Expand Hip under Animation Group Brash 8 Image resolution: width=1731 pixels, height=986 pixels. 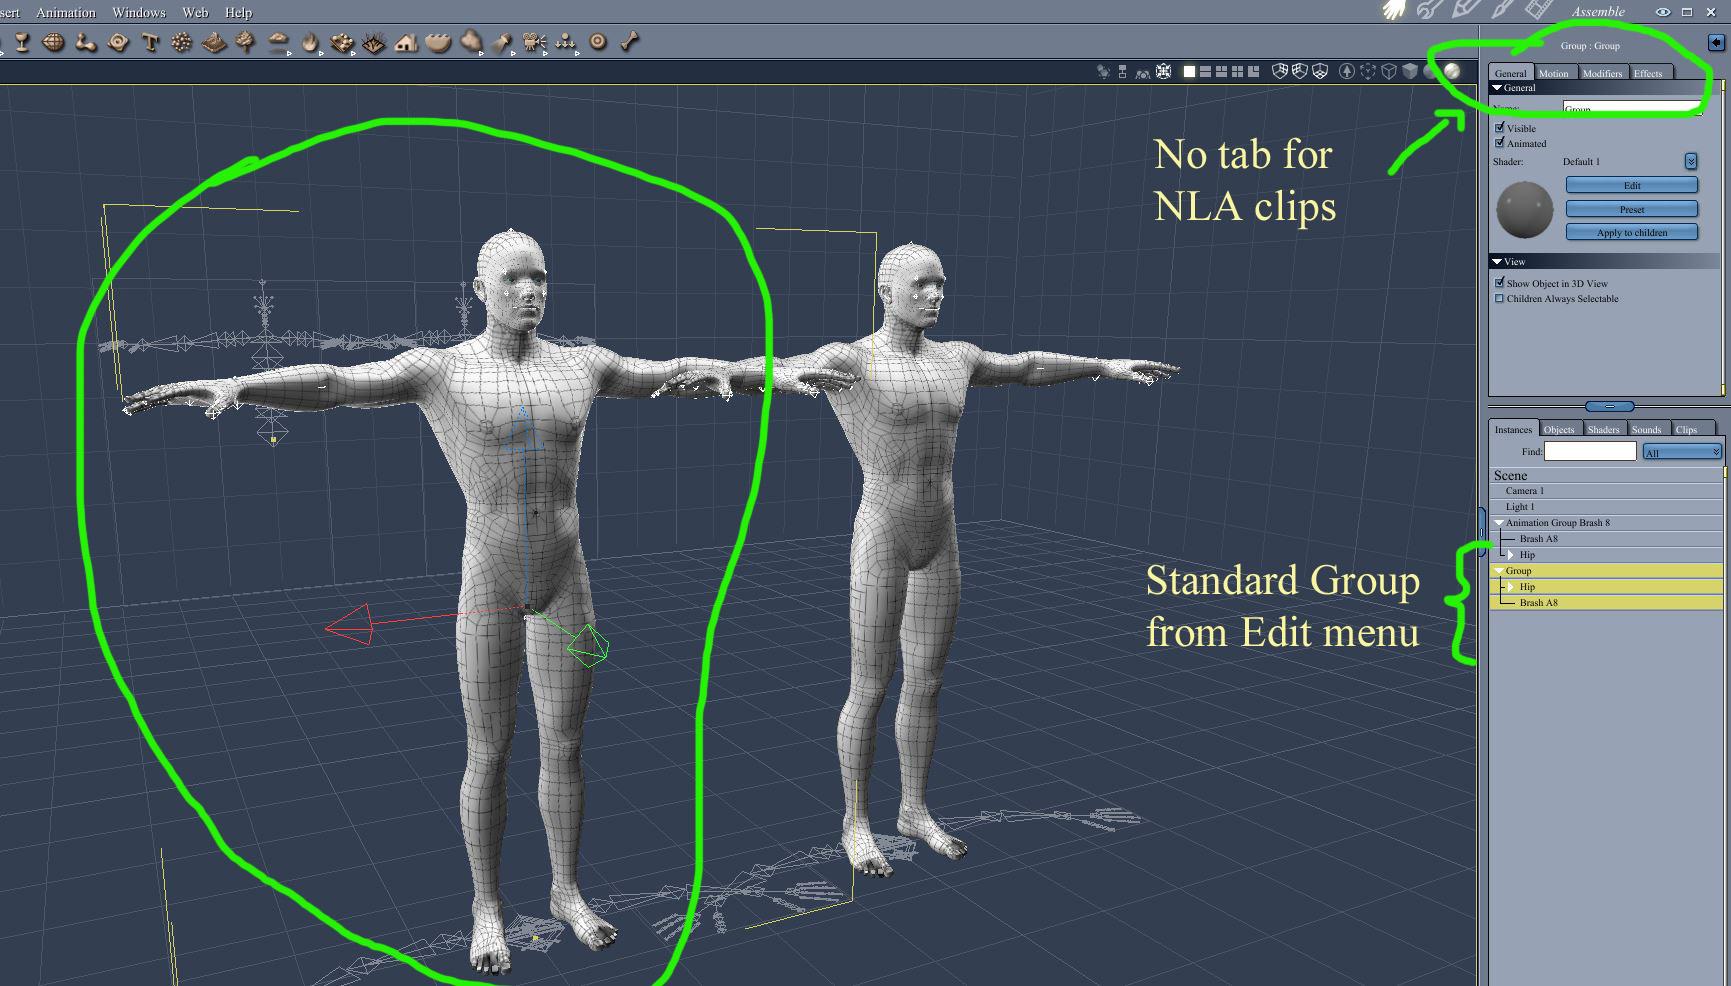(x=1510, y=555)
